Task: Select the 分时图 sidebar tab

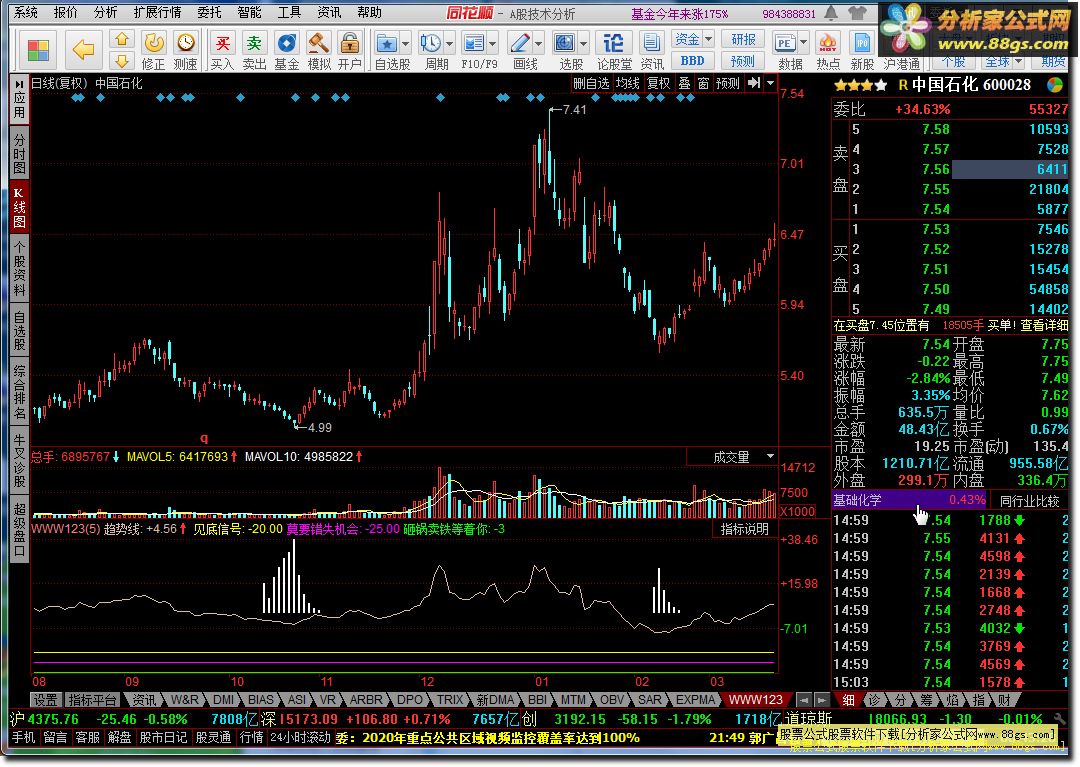Action: click(x=19, y=154)
